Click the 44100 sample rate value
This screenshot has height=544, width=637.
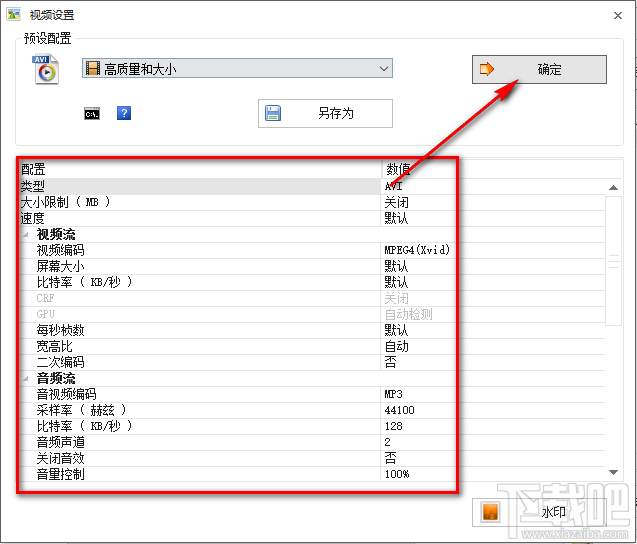[399, 410]
